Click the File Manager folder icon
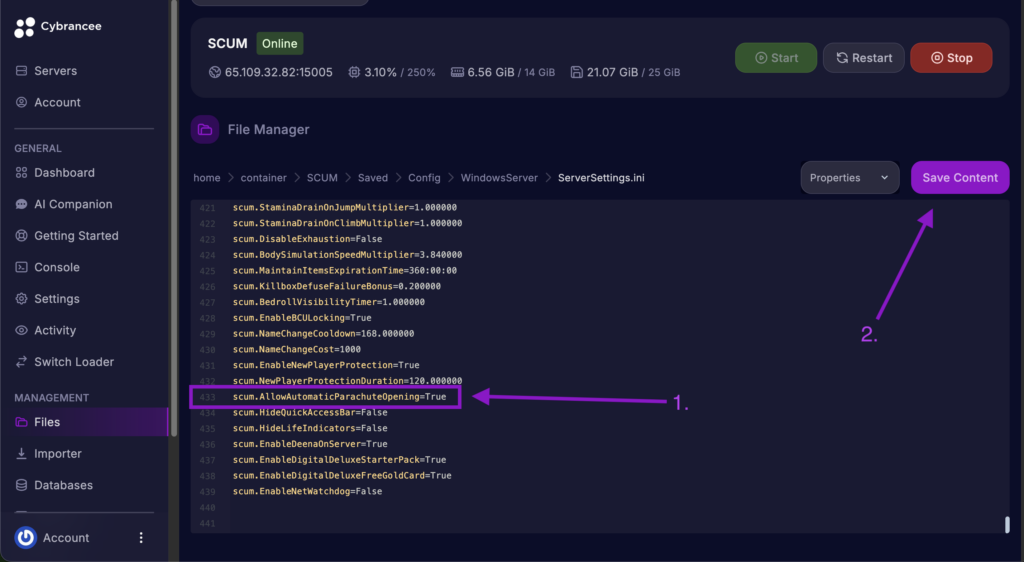Image resolution: width=1024 pixels, height=562 pixels. (x=205, y=129)
